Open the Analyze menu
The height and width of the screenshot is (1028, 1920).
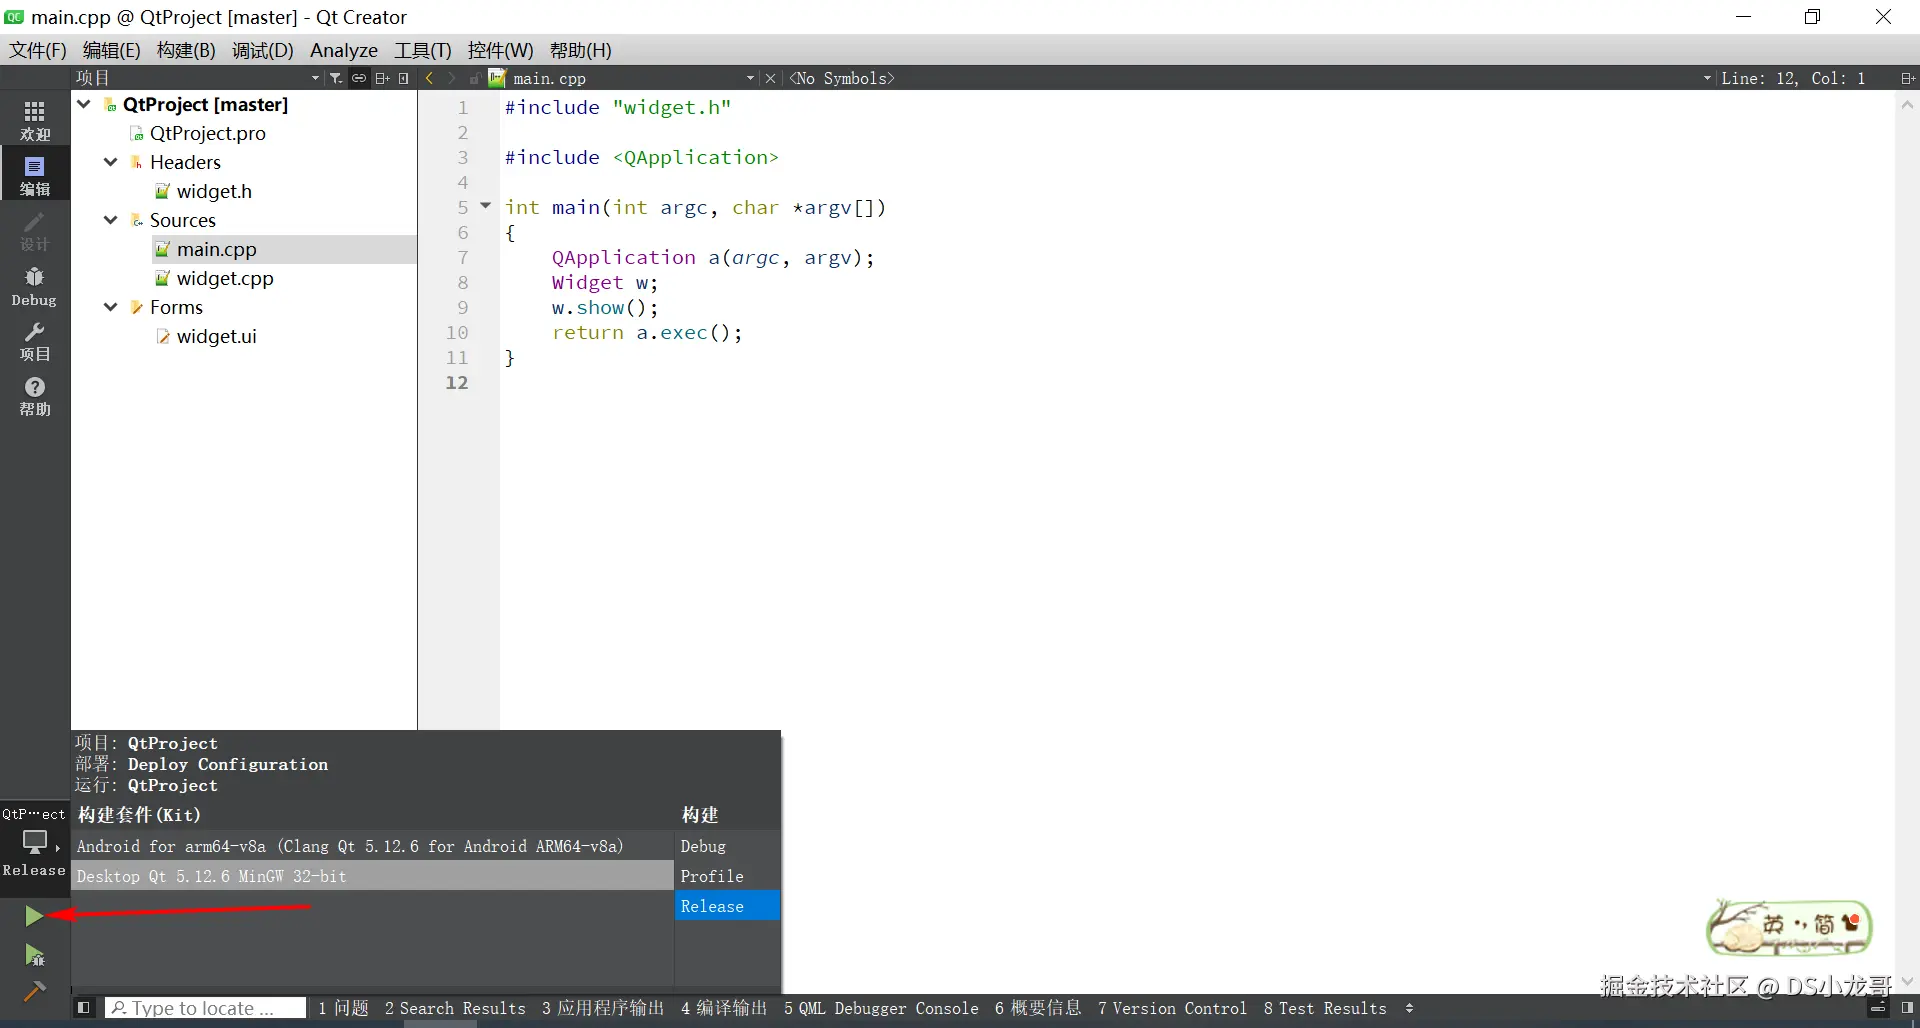click(x=344, y=50)
